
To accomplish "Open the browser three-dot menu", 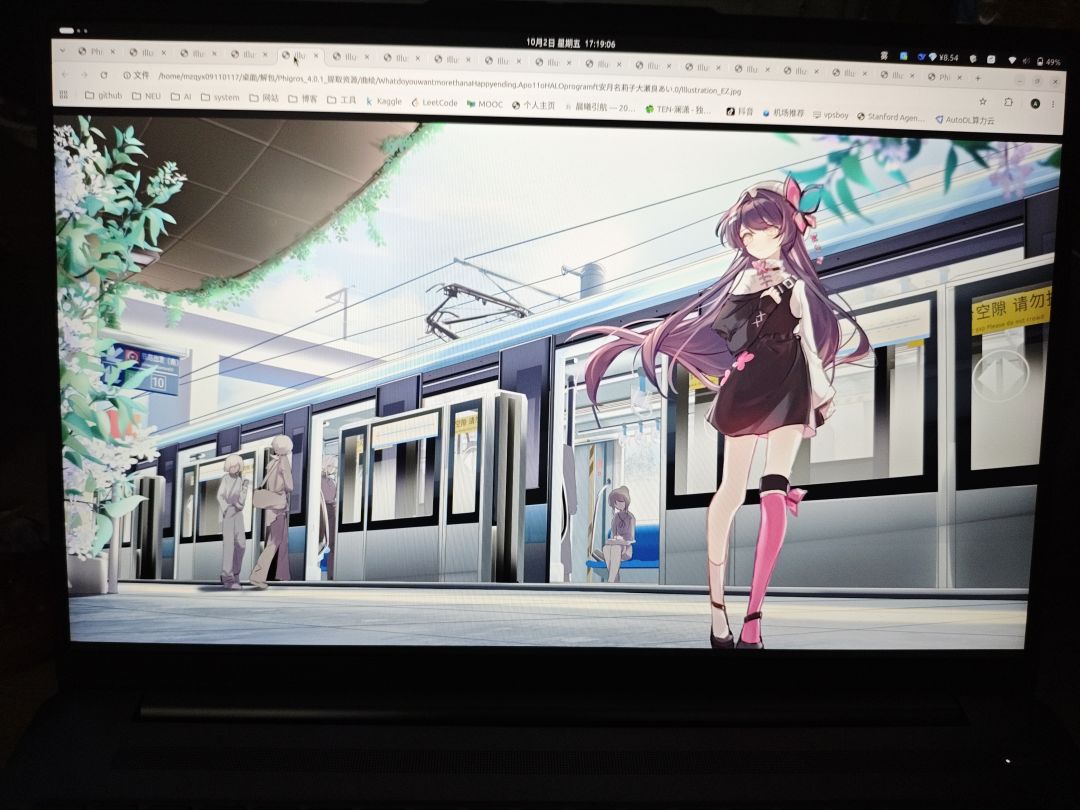I will pyautogui.click(x=1053, y=104).
